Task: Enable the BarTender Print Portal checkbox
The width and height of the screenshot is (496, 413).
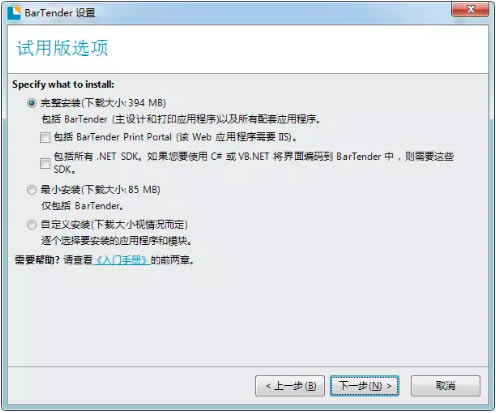Action: 45,137
